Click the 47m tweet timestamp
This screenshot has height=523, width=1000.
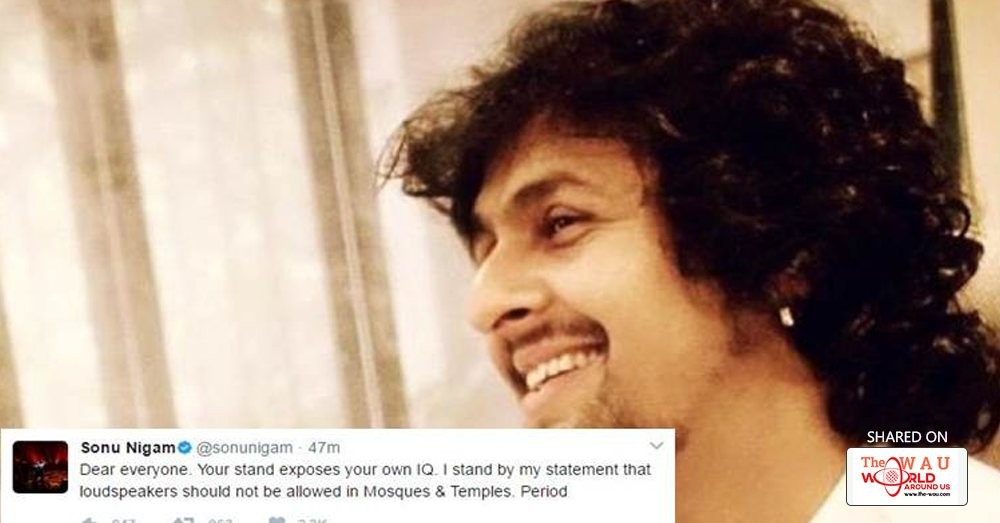coord(324,448)
